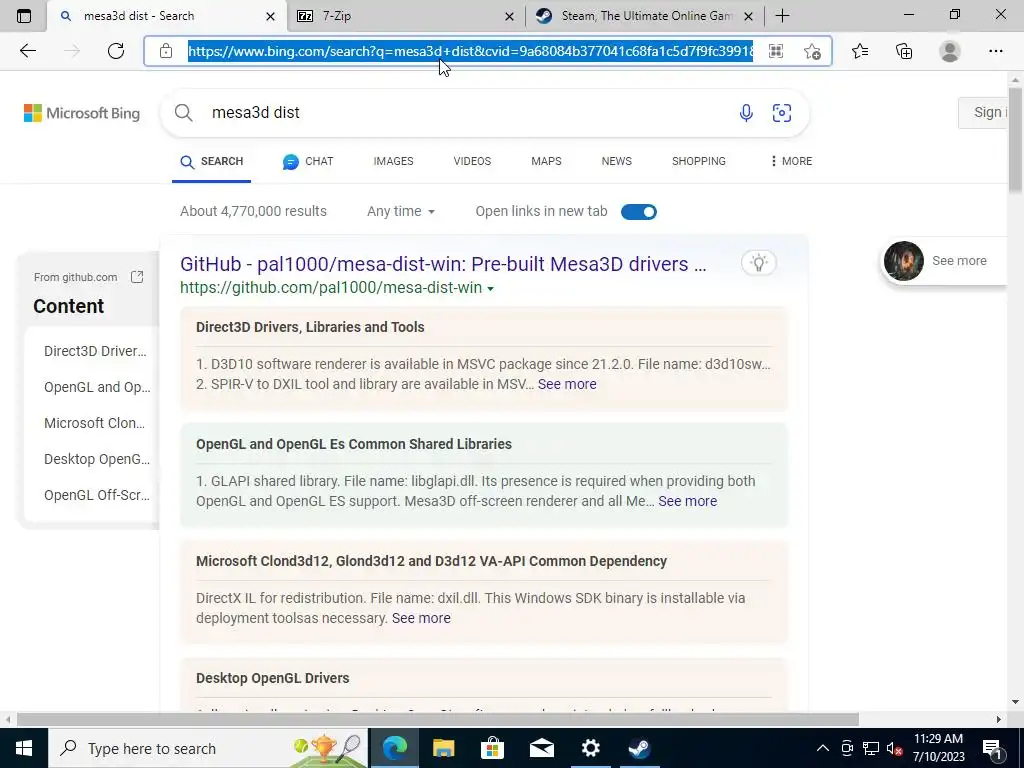This screenshot has height=768, width=1024.
Task: Expand the Any time filter dropdown
Action: point(401,212)
